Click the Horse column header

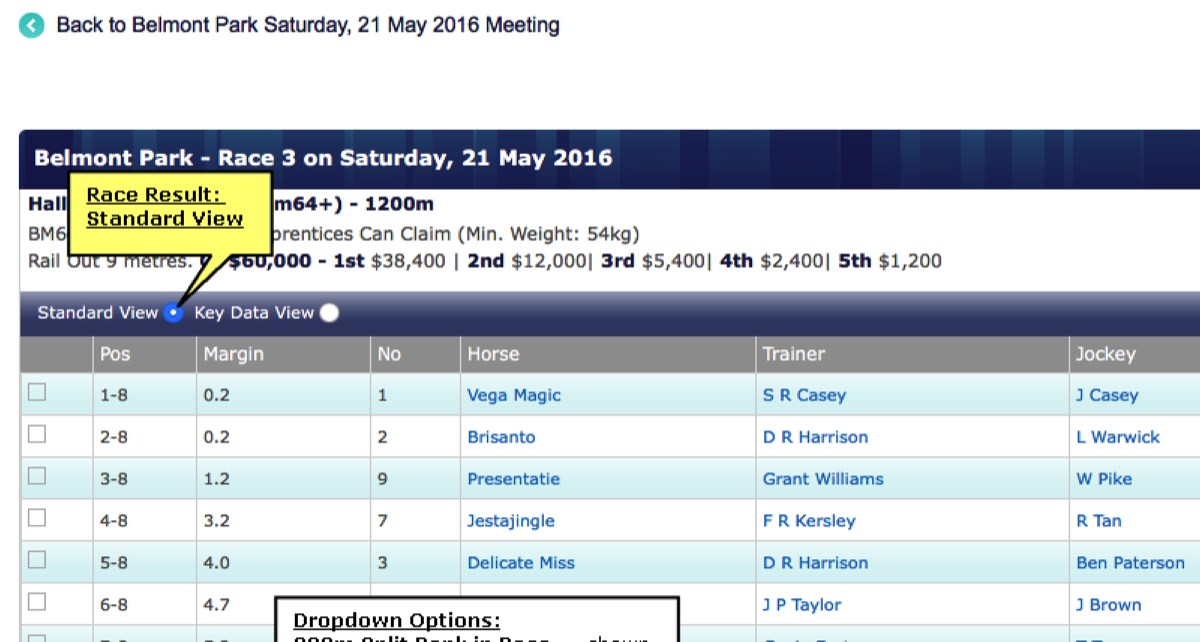493,354
